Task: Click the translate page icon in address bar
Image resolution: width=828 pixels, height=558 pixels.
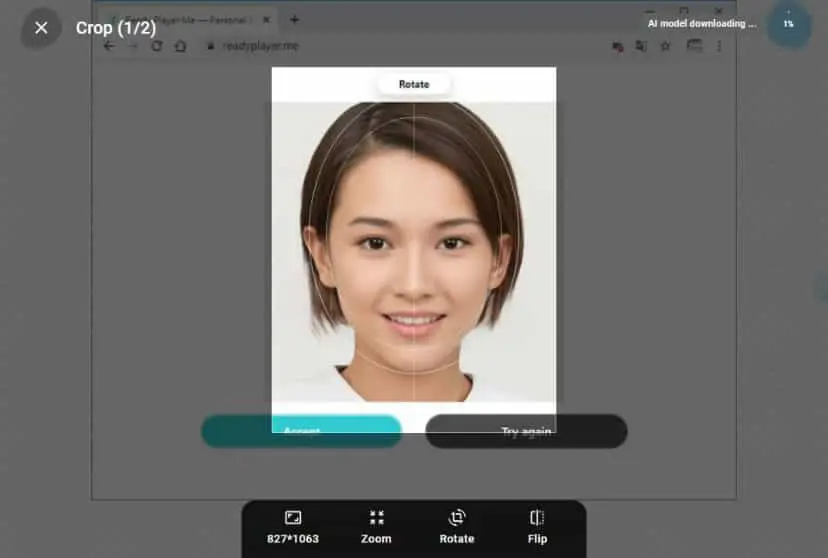Action: click(x=641, y=46)
